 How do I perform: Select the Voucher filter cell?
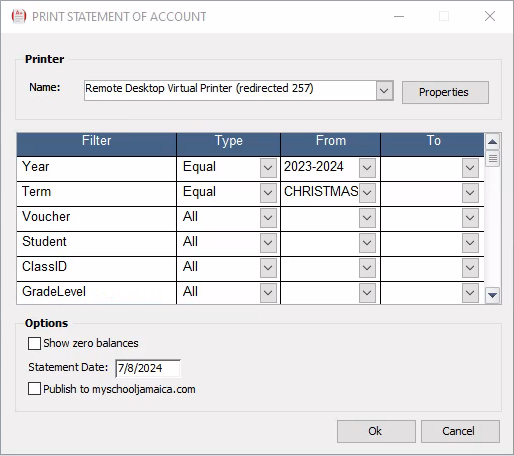click(x=96, y=219)
